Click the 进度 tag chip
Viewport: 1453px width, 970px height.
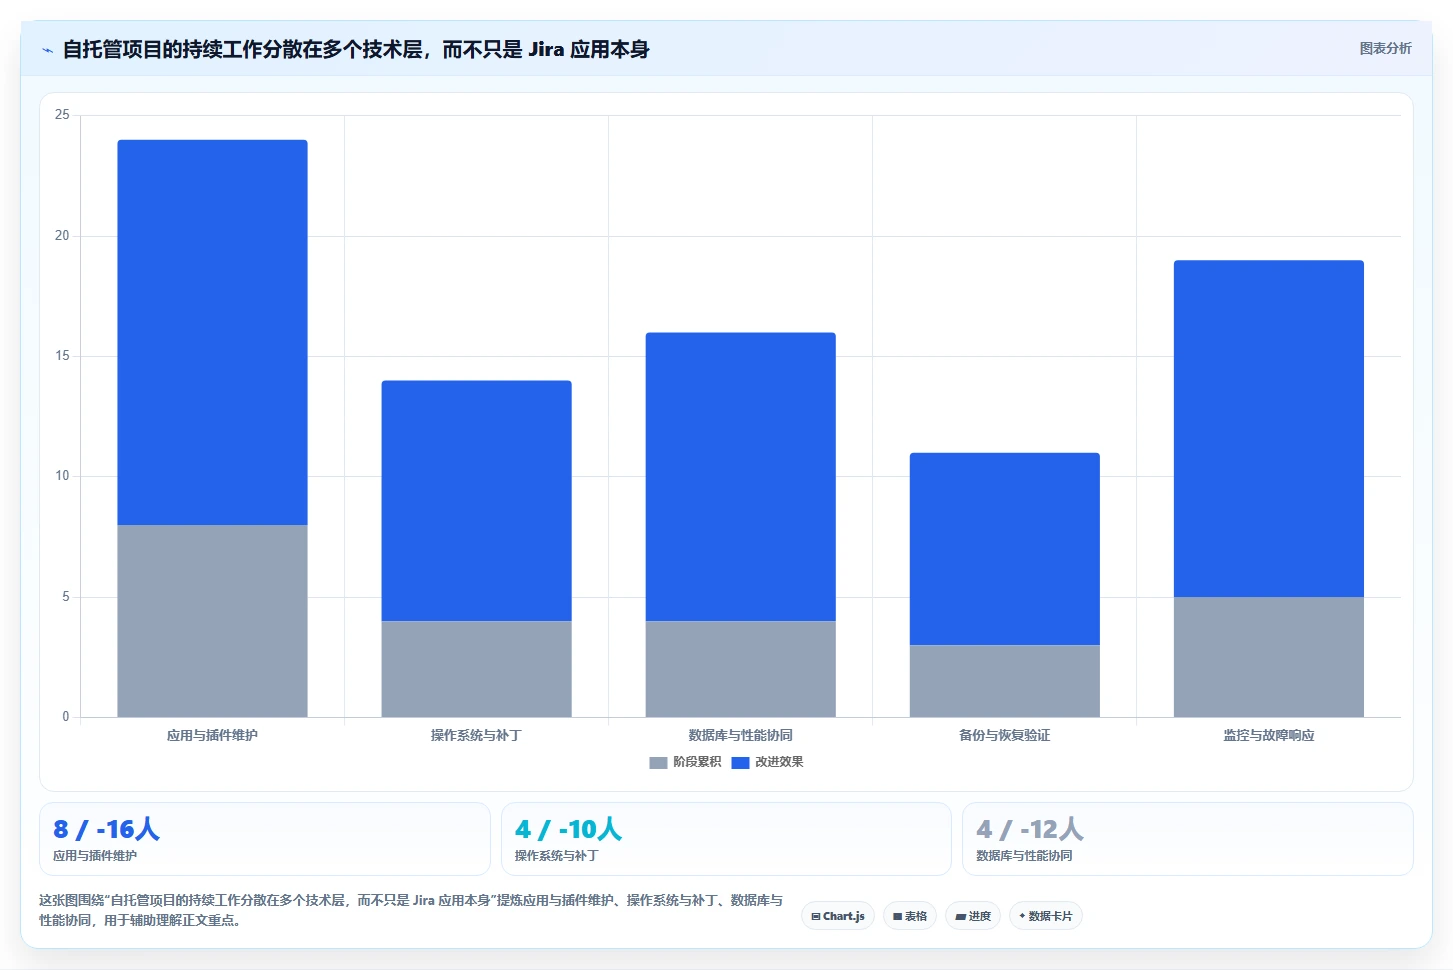point(973,916)
